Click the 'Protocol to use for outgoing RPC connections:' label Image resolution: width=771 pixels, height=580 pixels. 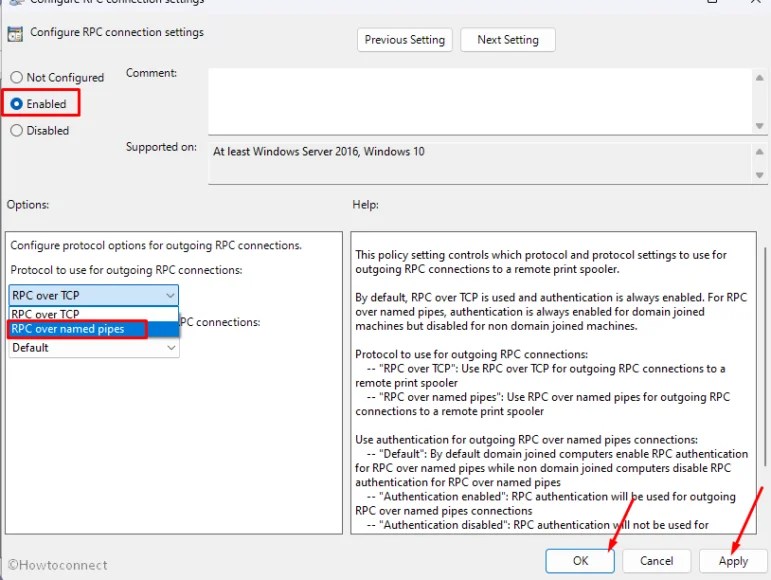[x=126, y=270]
